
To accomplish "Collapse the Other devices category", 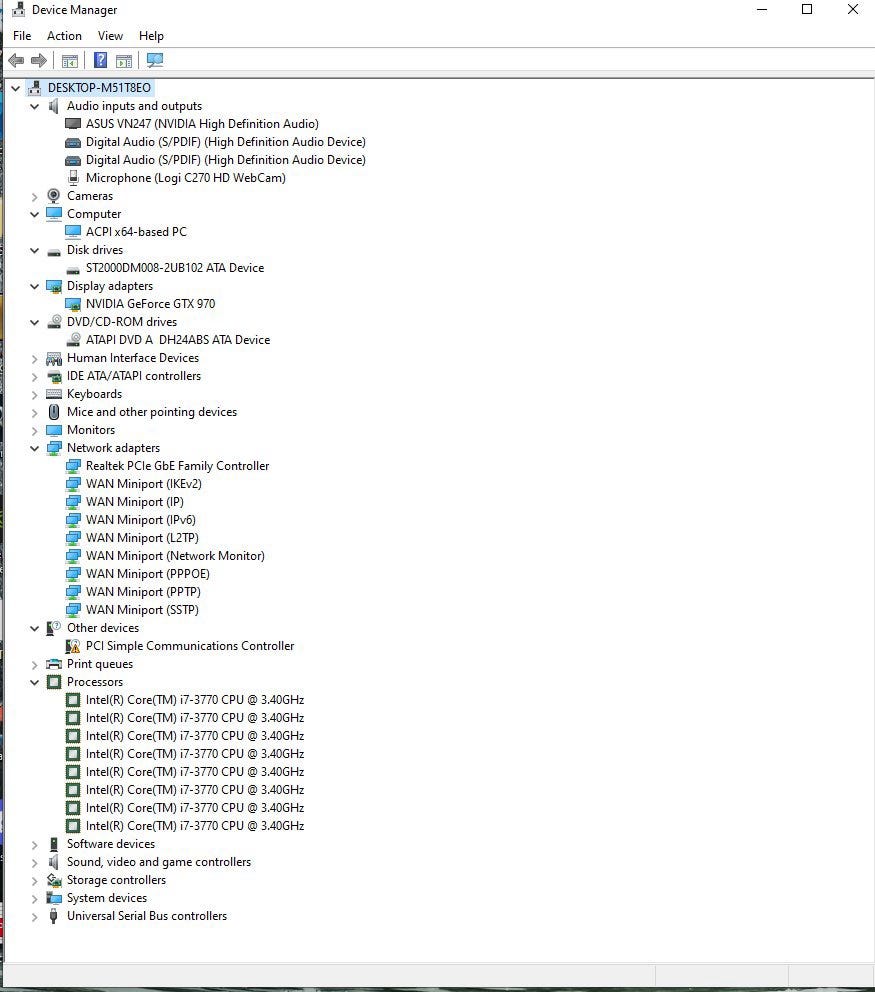I will pos(35,628).
